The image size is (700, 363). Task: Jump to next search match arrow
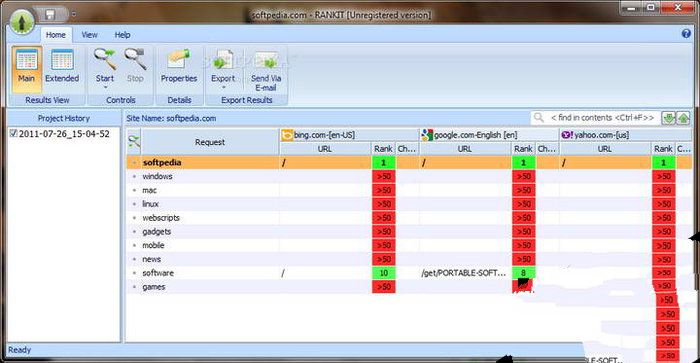[668, 118]
